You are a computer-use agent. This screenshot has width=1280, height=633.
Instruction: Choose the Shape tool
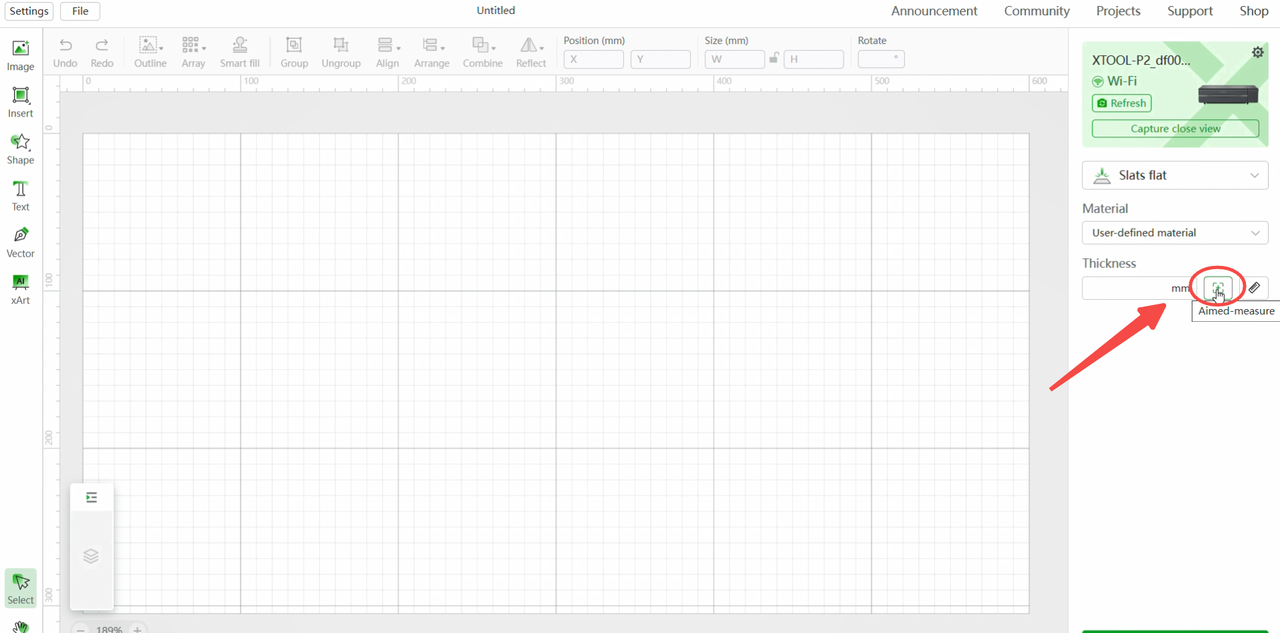pos(20,148)
